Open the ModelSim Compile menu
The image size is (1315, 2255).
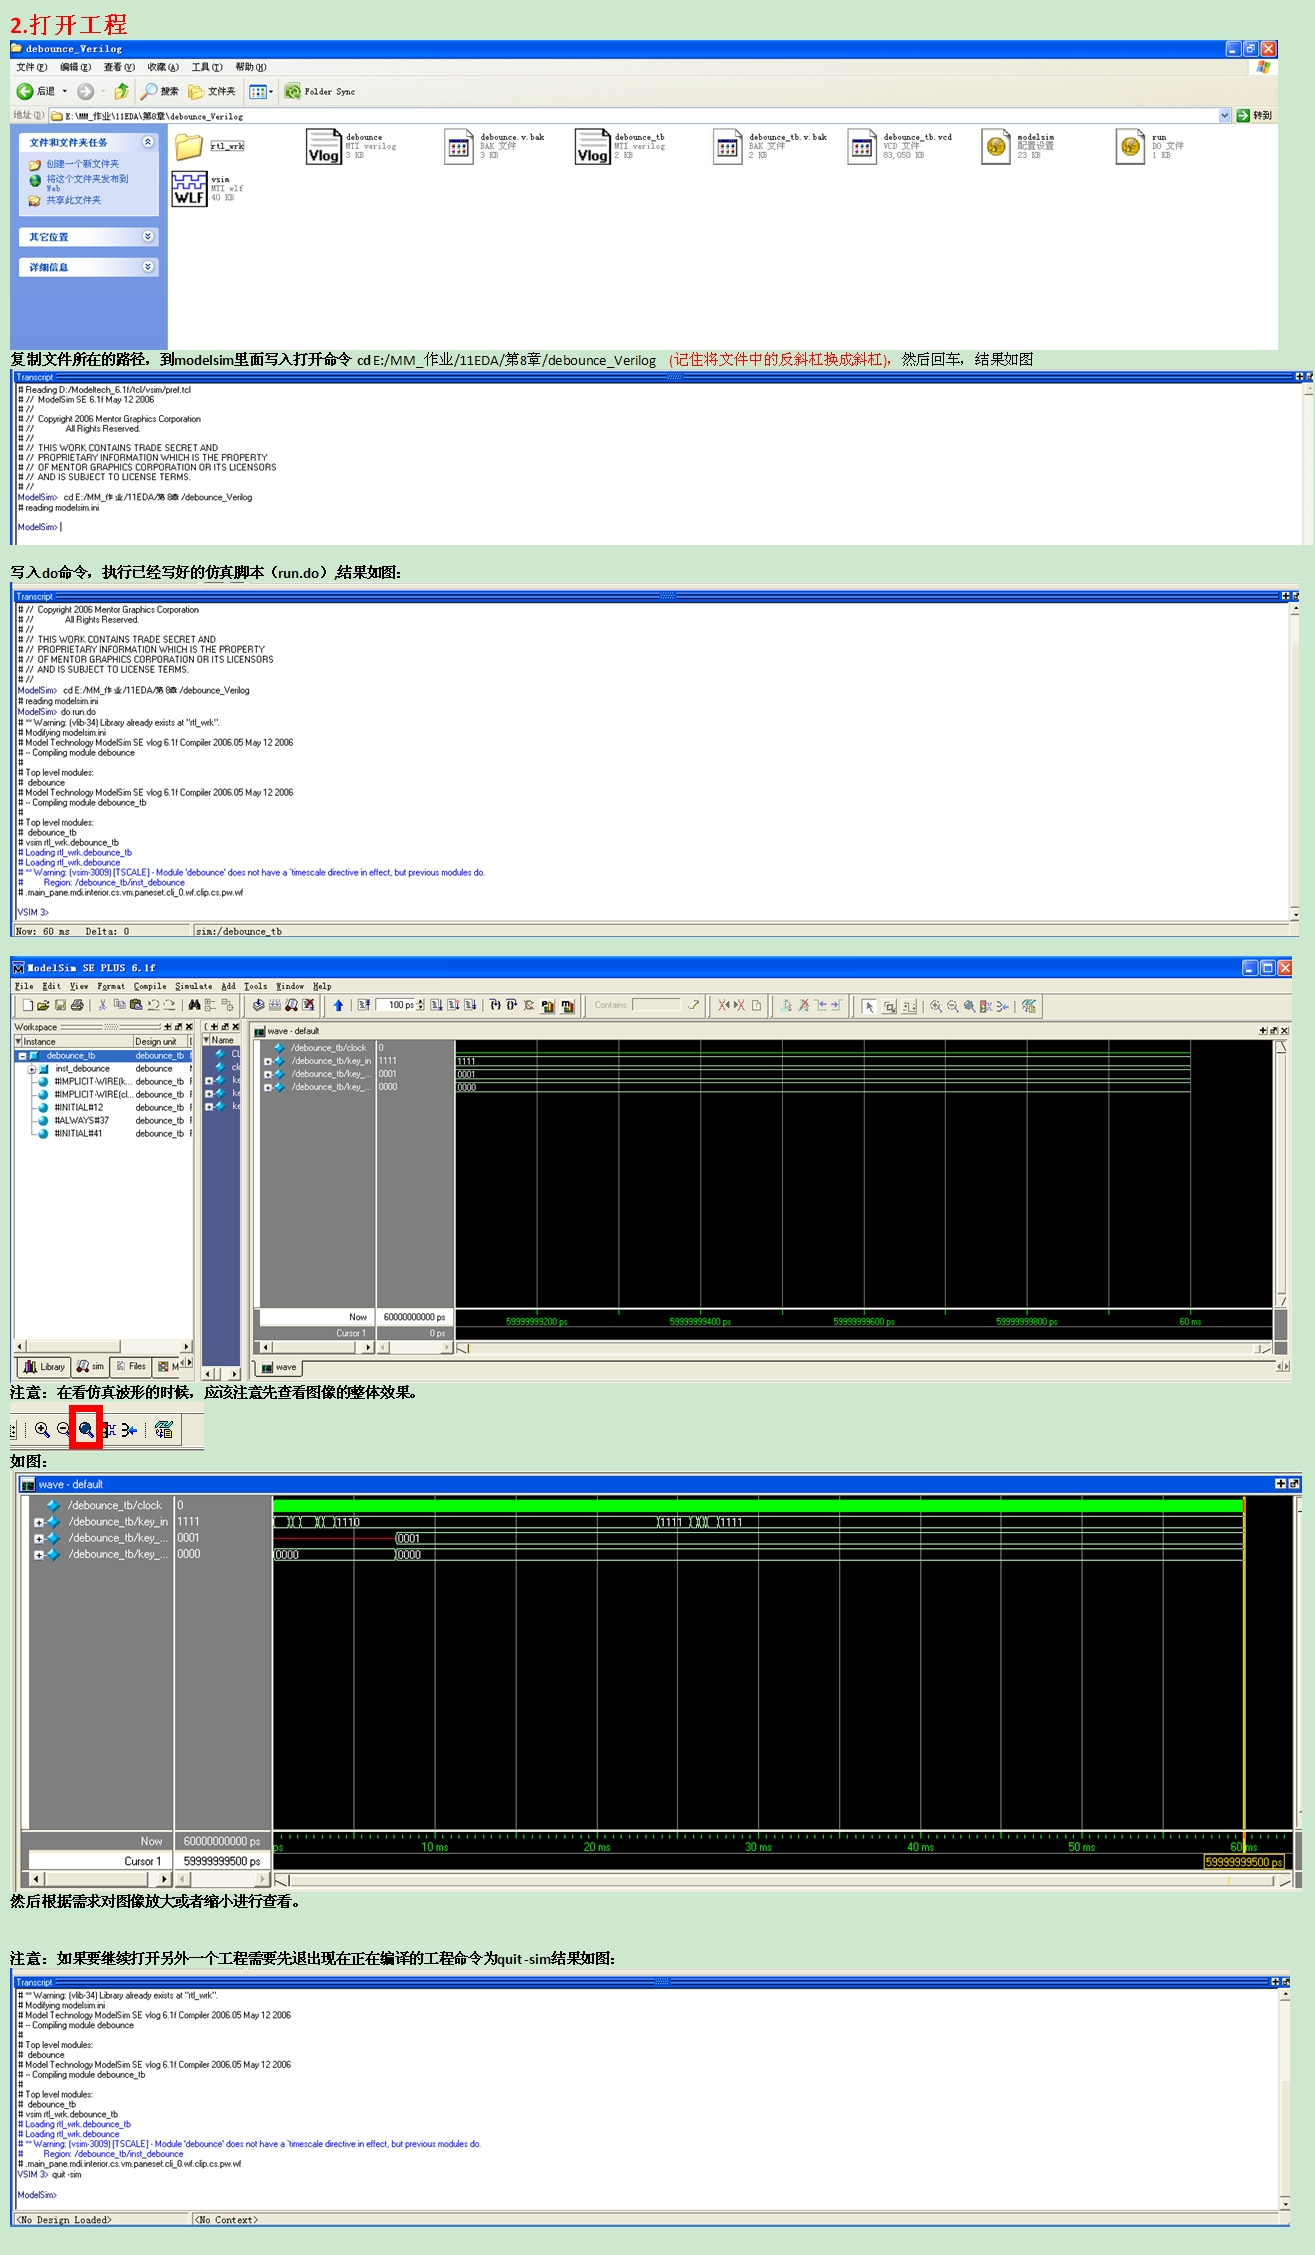150,986
